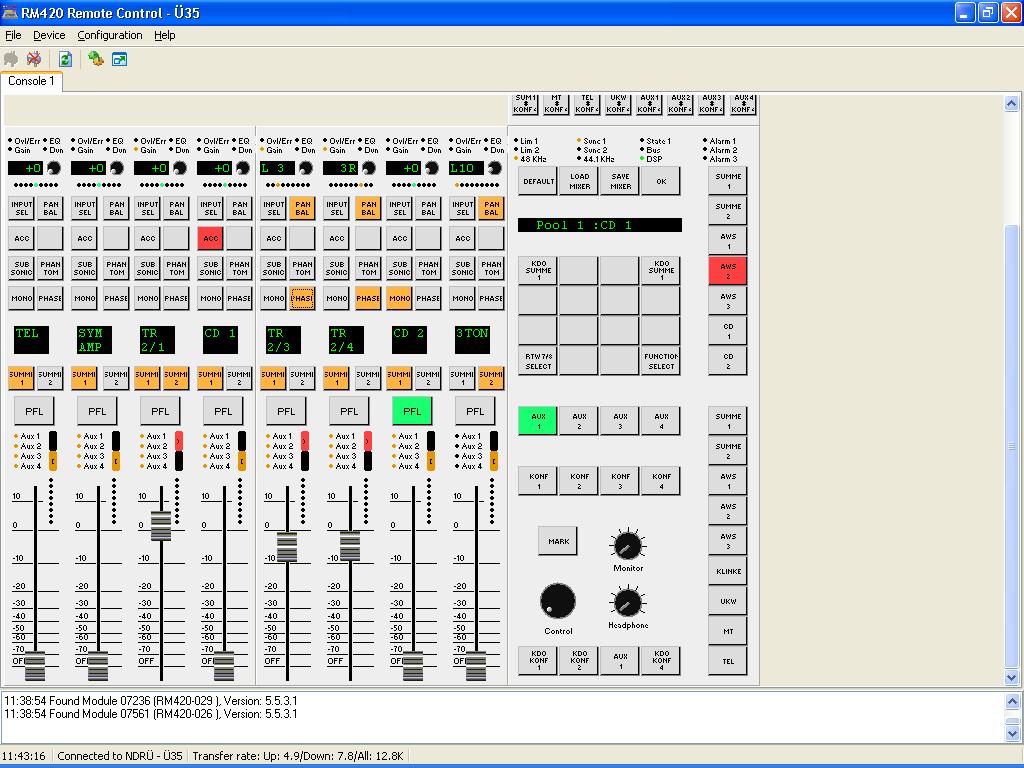Viewport: 1024px width, 768px height.
Task: Click the SYM AMP channel name display
Action: coord(94,340)
